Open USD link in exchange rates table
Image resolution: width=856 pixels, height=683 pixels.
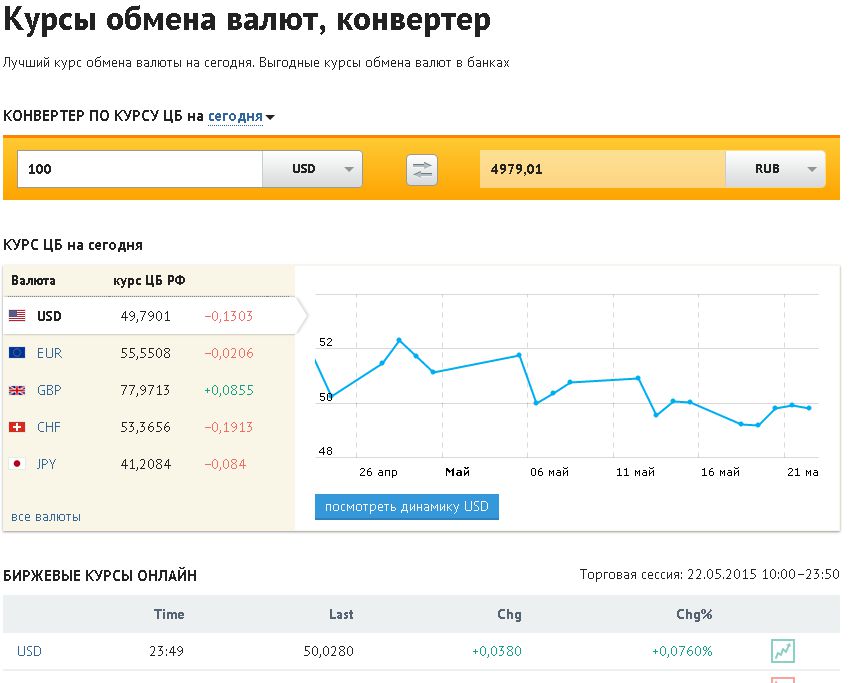click(29, 651)
